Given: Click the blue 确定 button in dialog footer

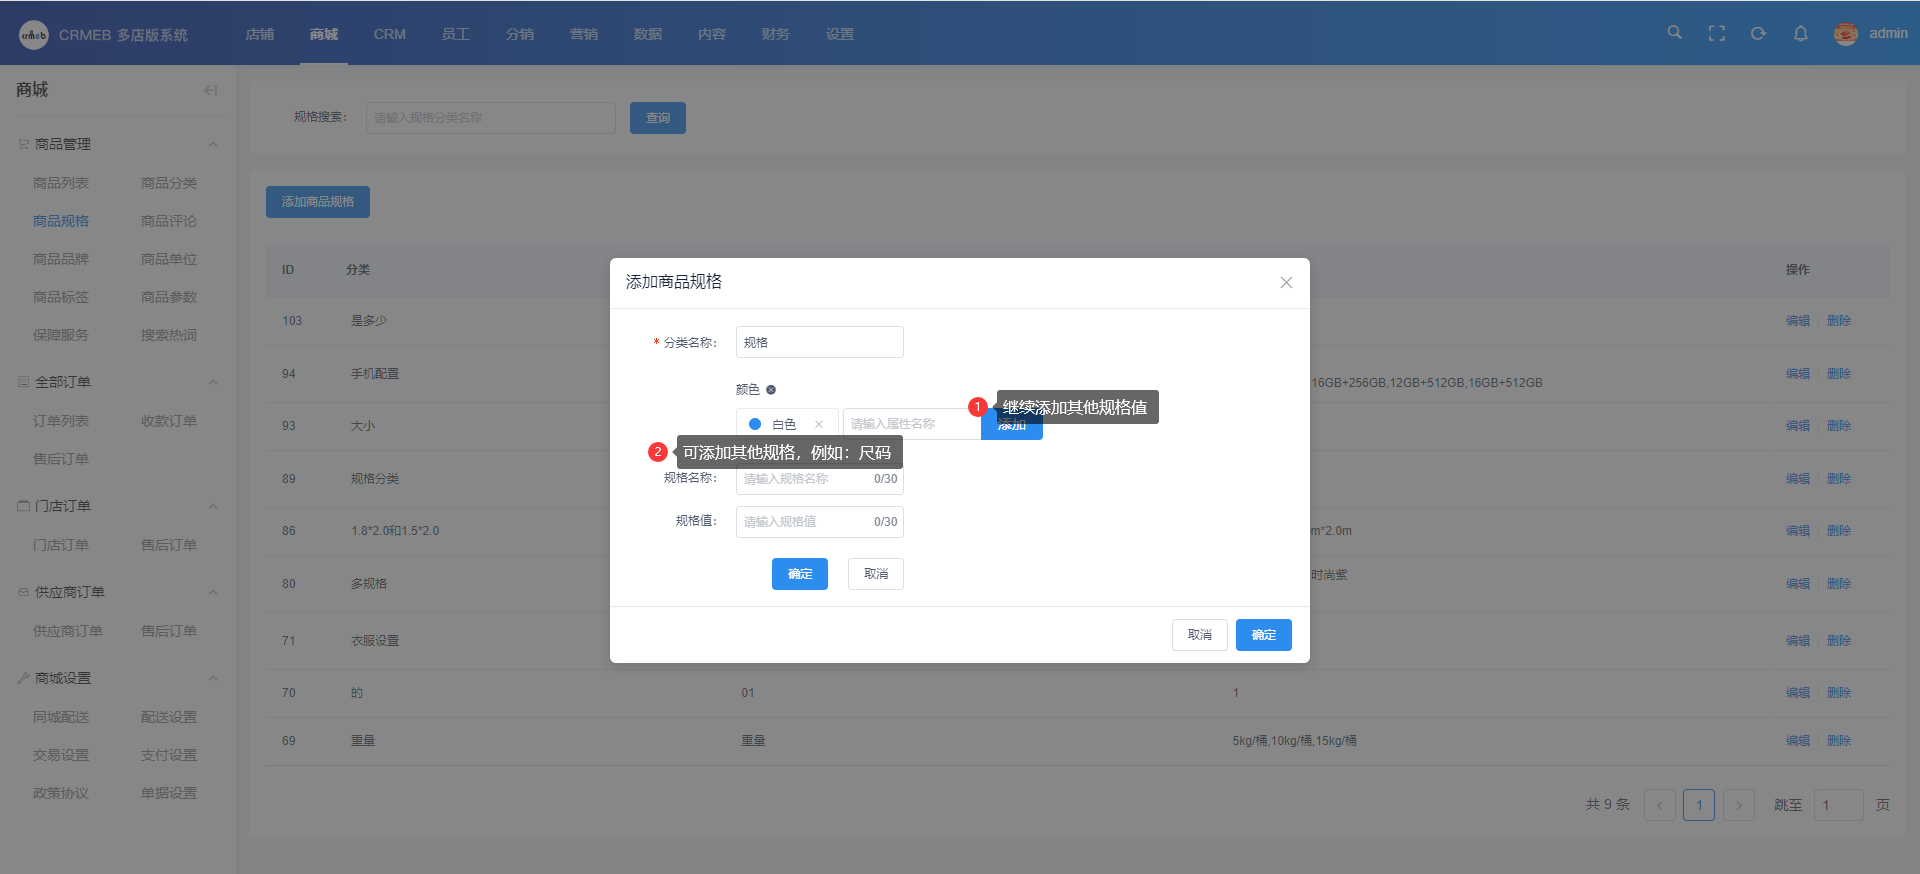Looking at the screenshot, I should [1263, 635].
